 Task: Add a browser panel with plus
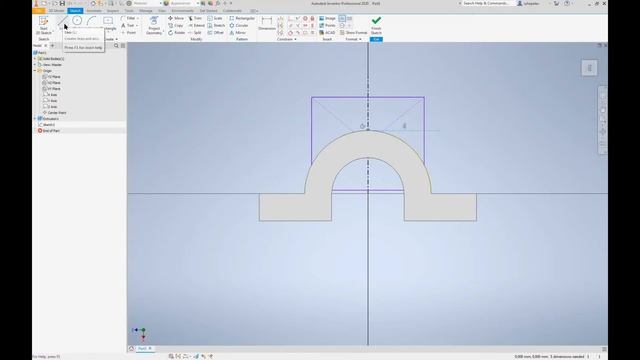(52, 46)
